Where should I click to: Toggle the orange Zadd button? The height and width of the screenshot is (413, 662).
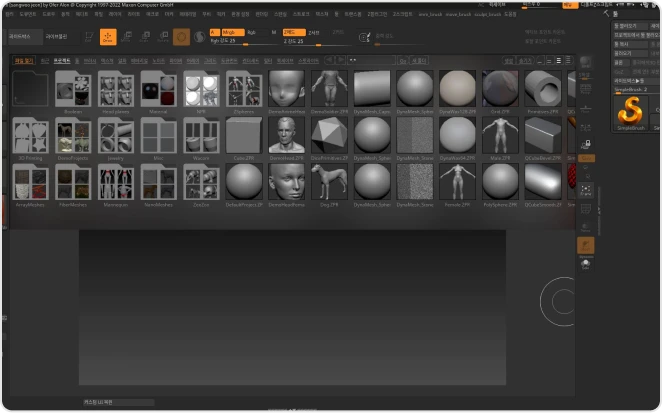(x=294, y=33)
